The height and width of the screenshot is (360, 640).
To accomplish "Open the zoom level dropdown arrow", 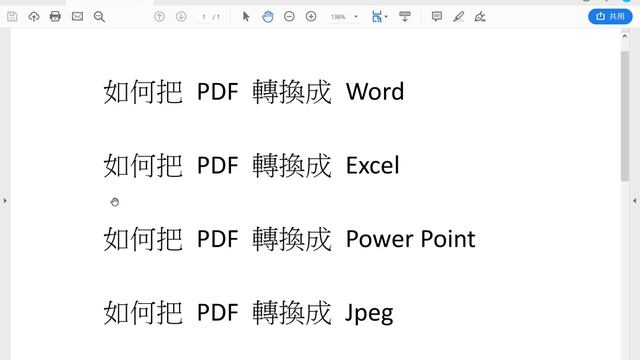I will 356,17.
